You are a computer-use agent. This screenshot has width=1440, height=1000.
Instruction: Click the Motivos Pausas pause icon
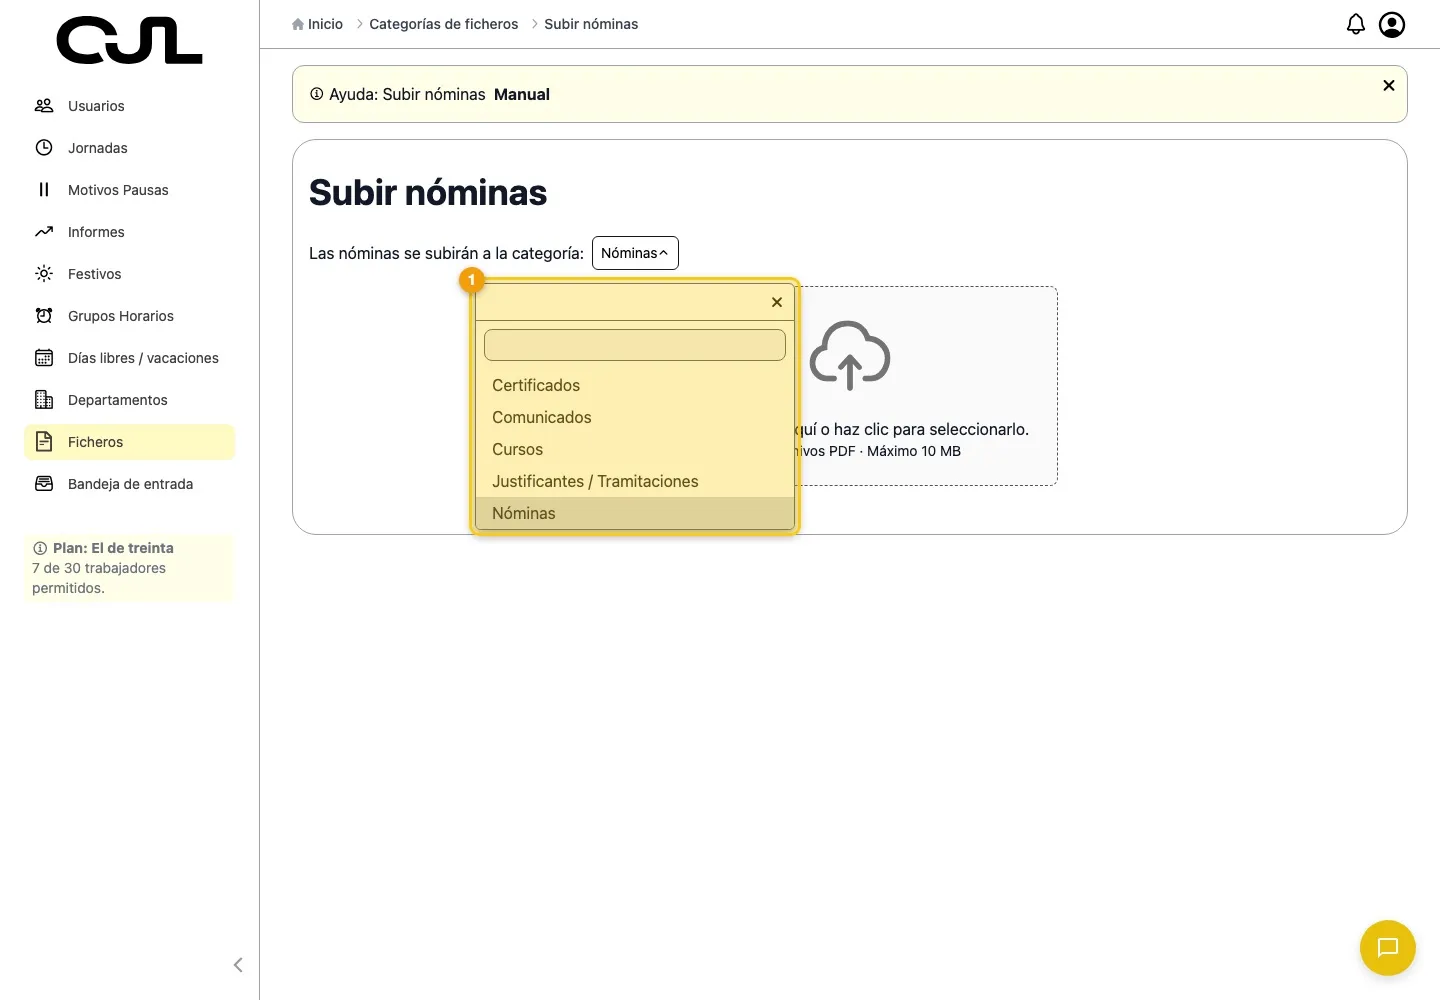pyautogui.click(x=44, y=190)
